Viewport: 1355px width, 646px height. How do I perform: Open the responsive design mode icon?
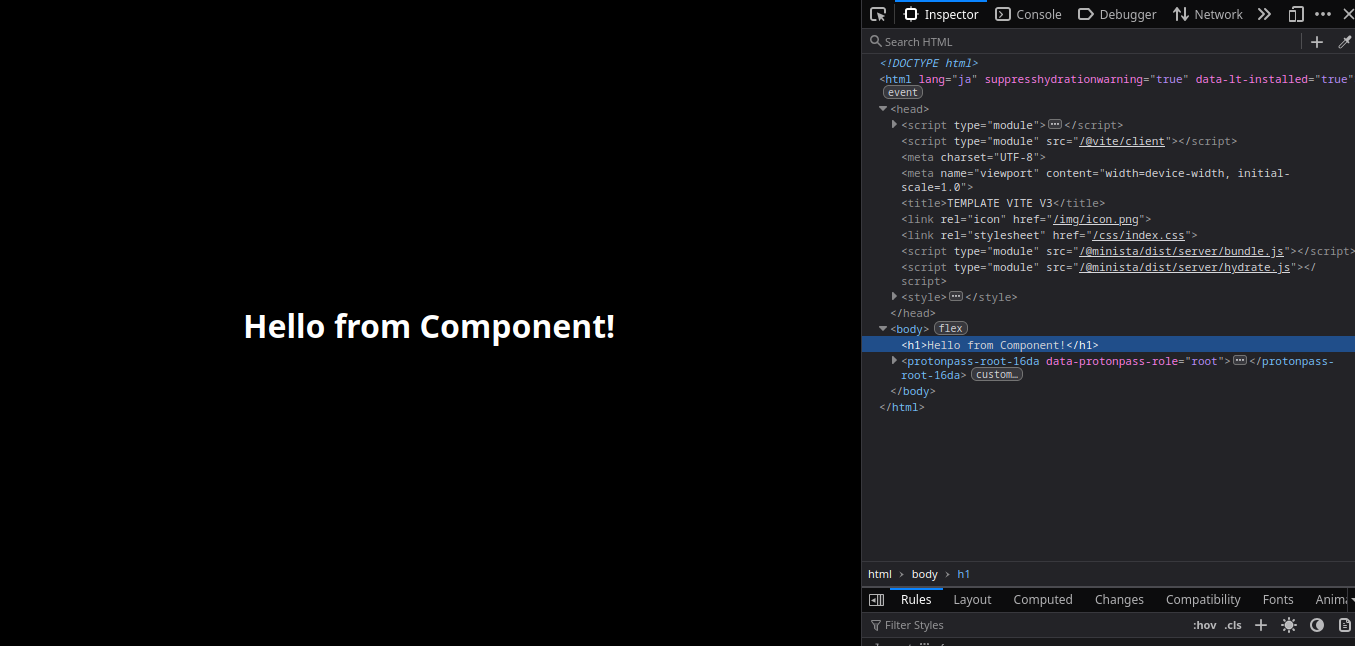pyautogui.click(x=1296, y=14)
